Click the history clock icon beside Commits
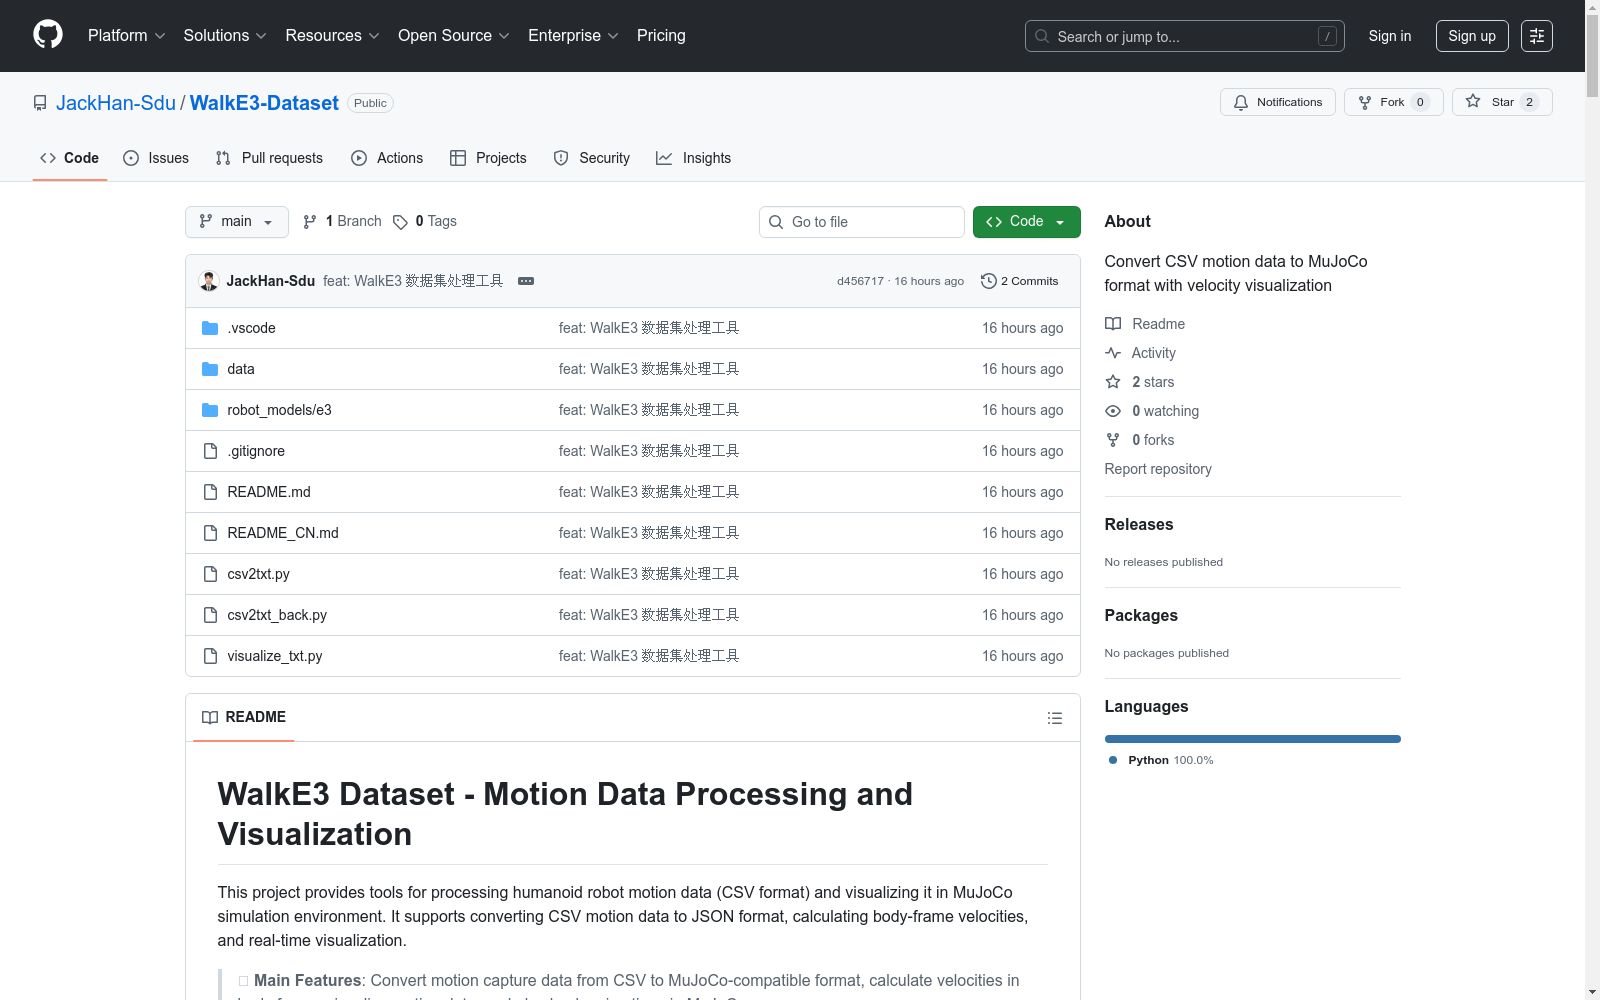 [989, 281]
